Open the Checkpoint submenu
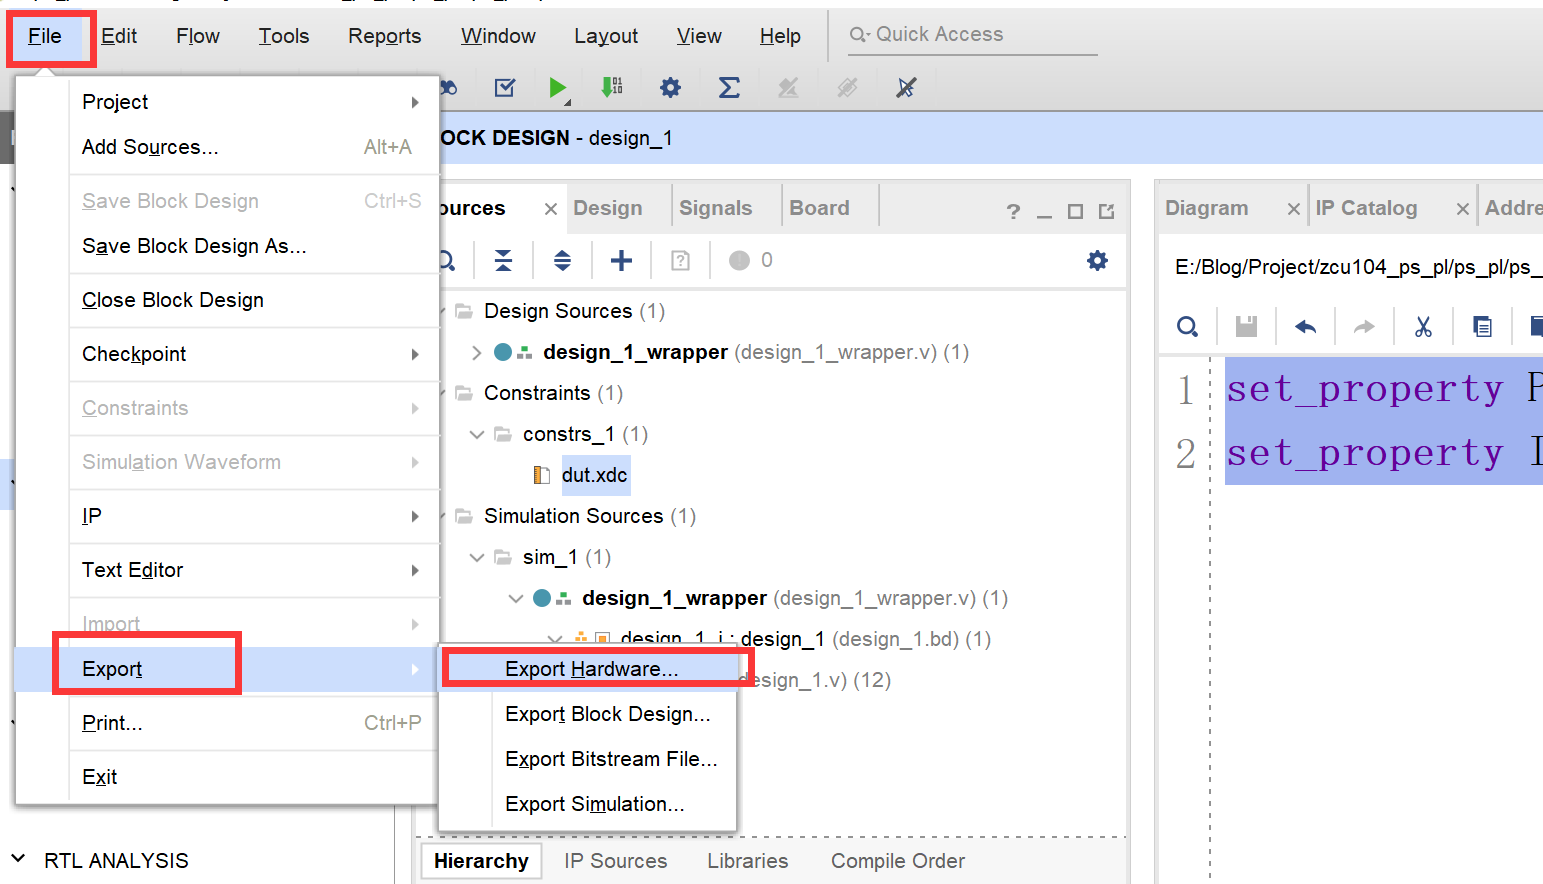The width and height of the screenshot is (1543, 884). pos(253,354)
